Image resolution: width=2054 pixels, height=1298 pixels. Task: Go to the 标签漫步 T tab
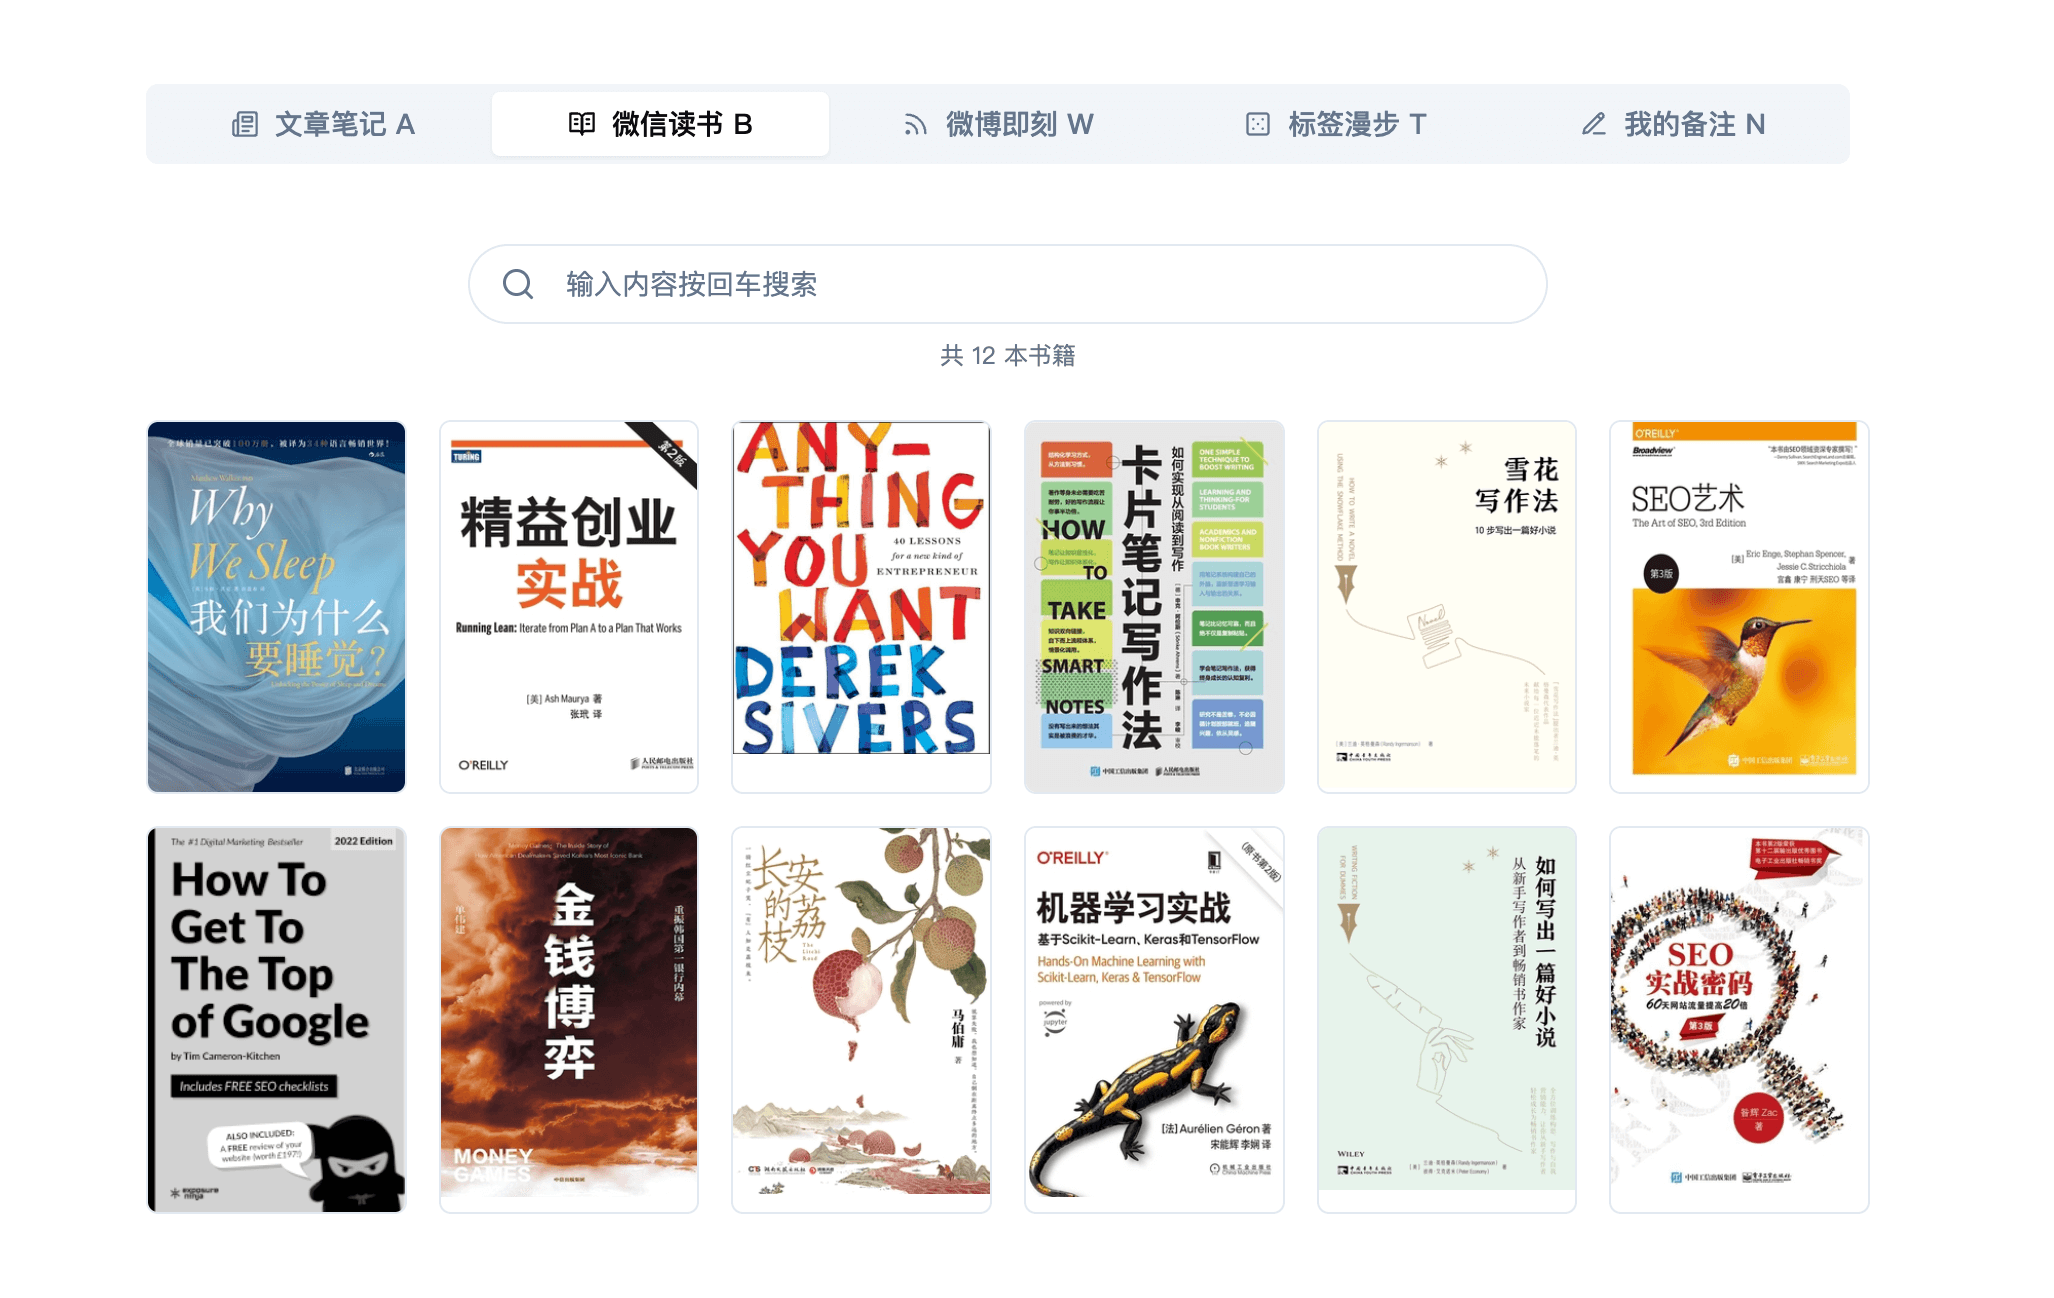pyautogui.click(x=1335, y=124)
